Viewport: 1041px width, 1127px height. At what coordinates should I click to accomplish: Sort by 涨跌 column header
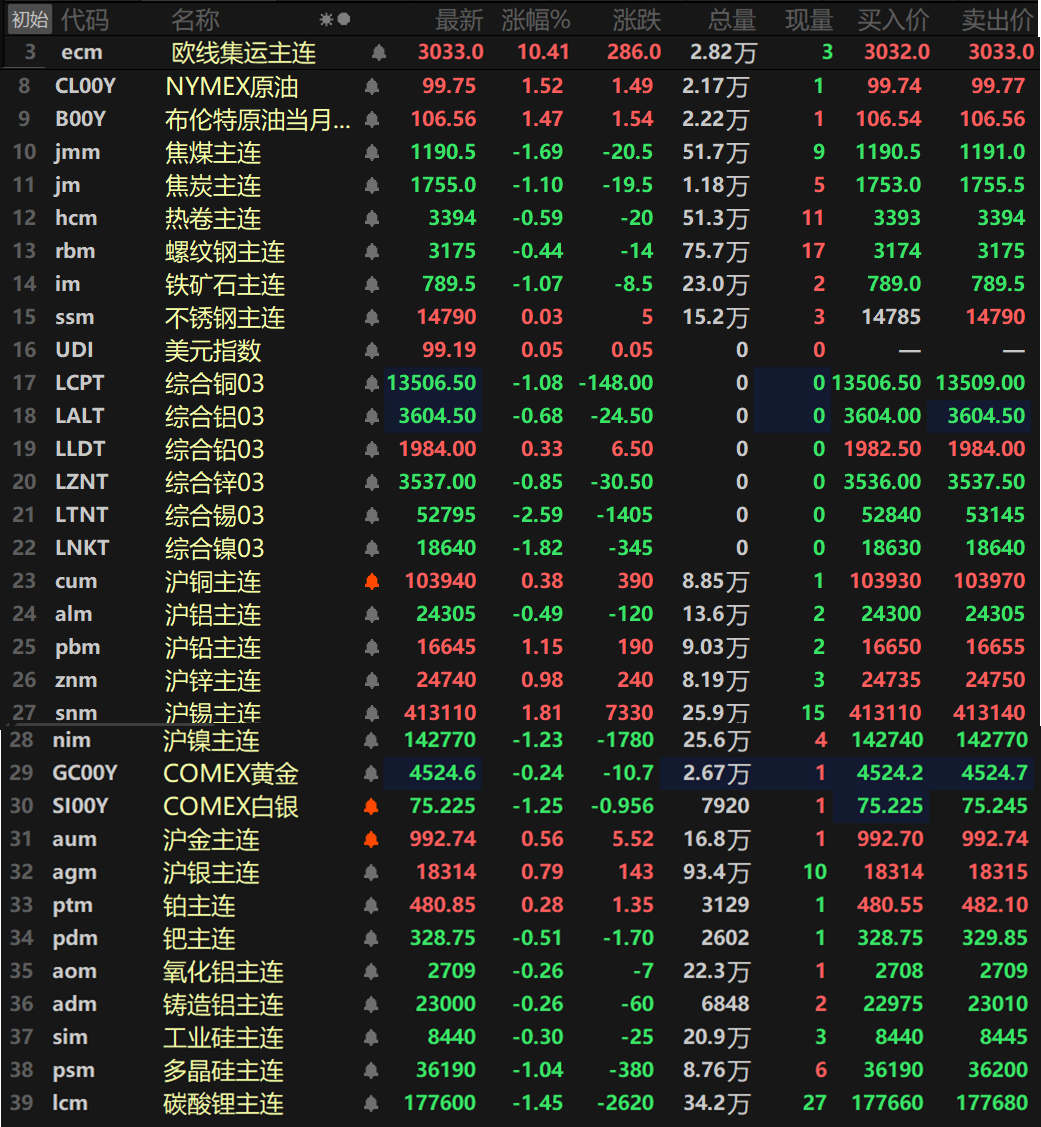click(x=636, y=20)
